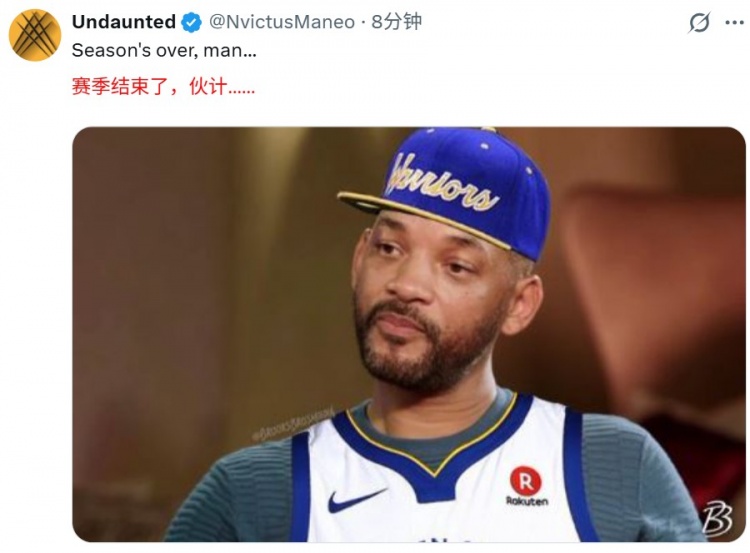Click the blue verified badge
The height and width of the screenshot is (553, 750).
(192, 22)
